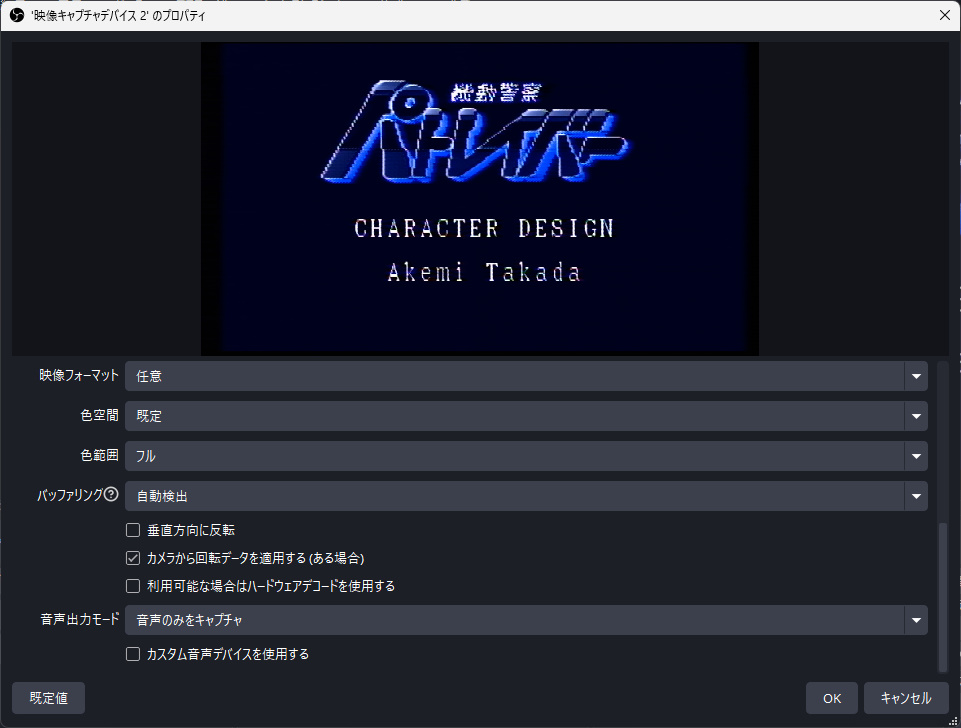Open the バッファリング dropdown showing 自動検出
Image resolution: width=961 pixels, height=728 pixels.
coord(526,496)
